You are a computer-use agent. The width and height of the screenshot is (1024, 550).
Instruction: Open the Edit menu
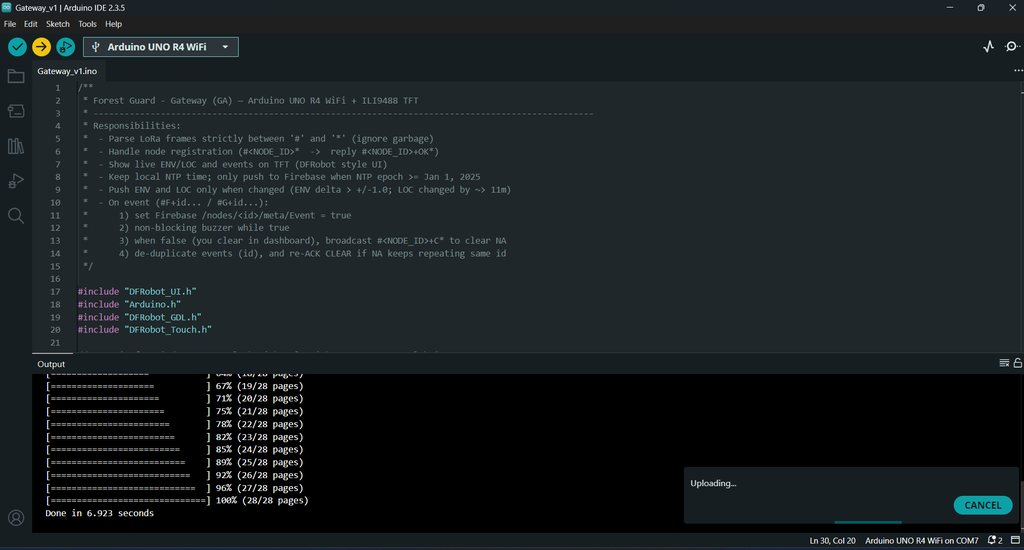coord(31,24)
